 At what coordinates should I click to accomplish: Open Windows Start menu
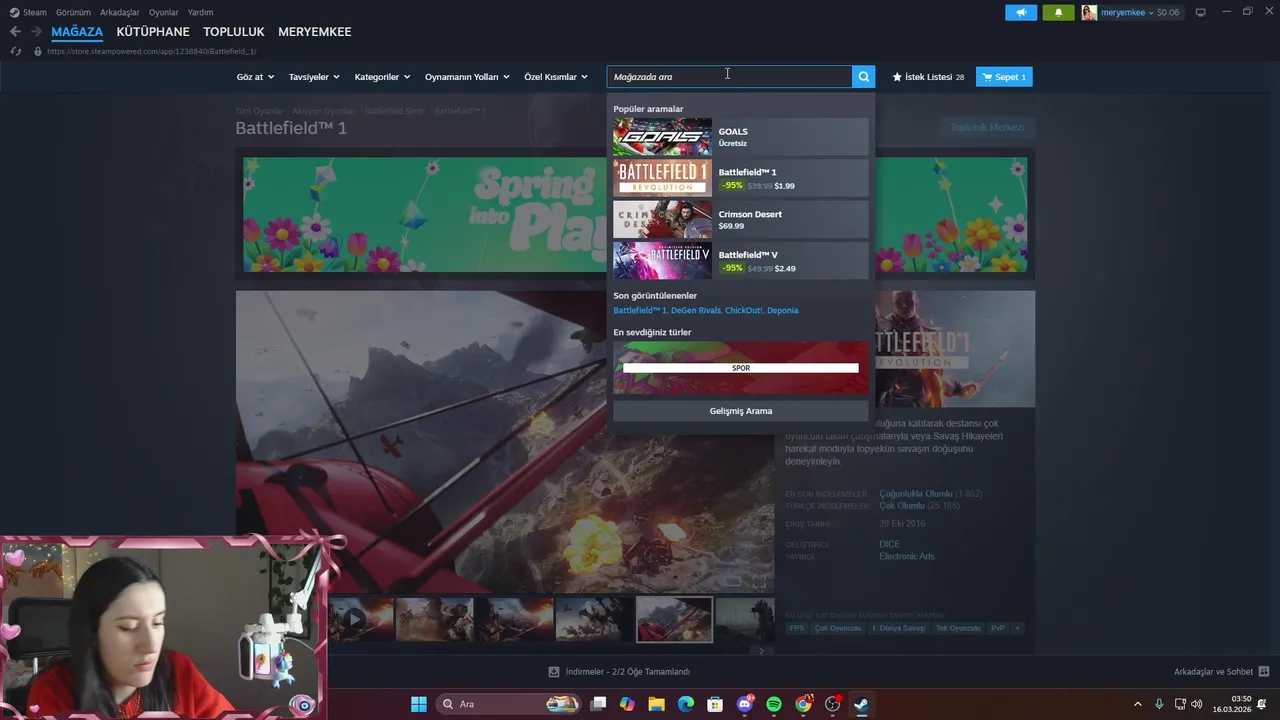point(418,704)
